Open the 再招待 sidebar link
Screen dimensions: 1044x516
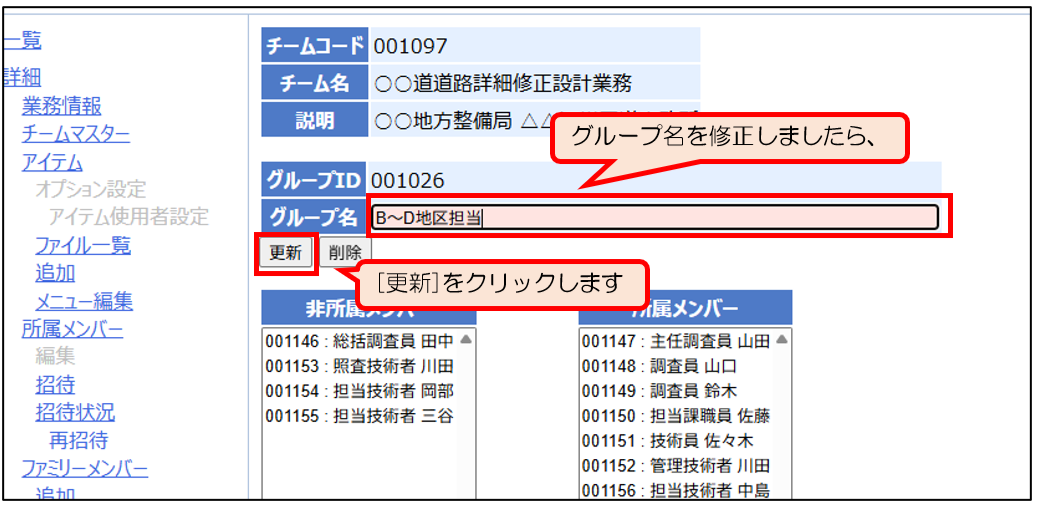tap(78, 440)
